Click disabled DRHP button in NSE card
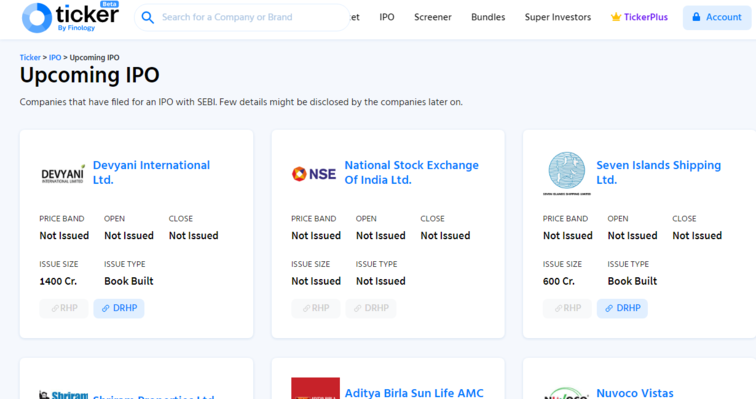This screenshot has width=756, height=399. 371,308
